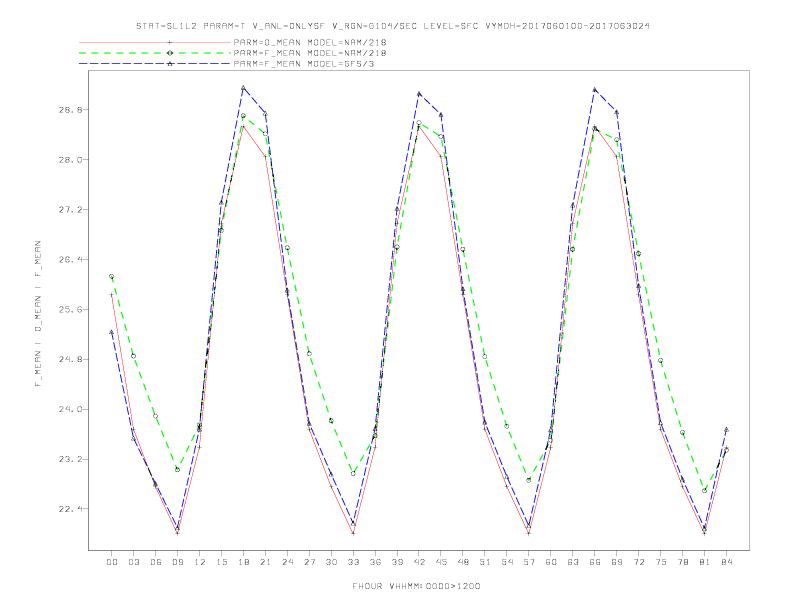The image size is (792, 612).
Task: Click x-axis tick label 24
Action: (287, 562)
